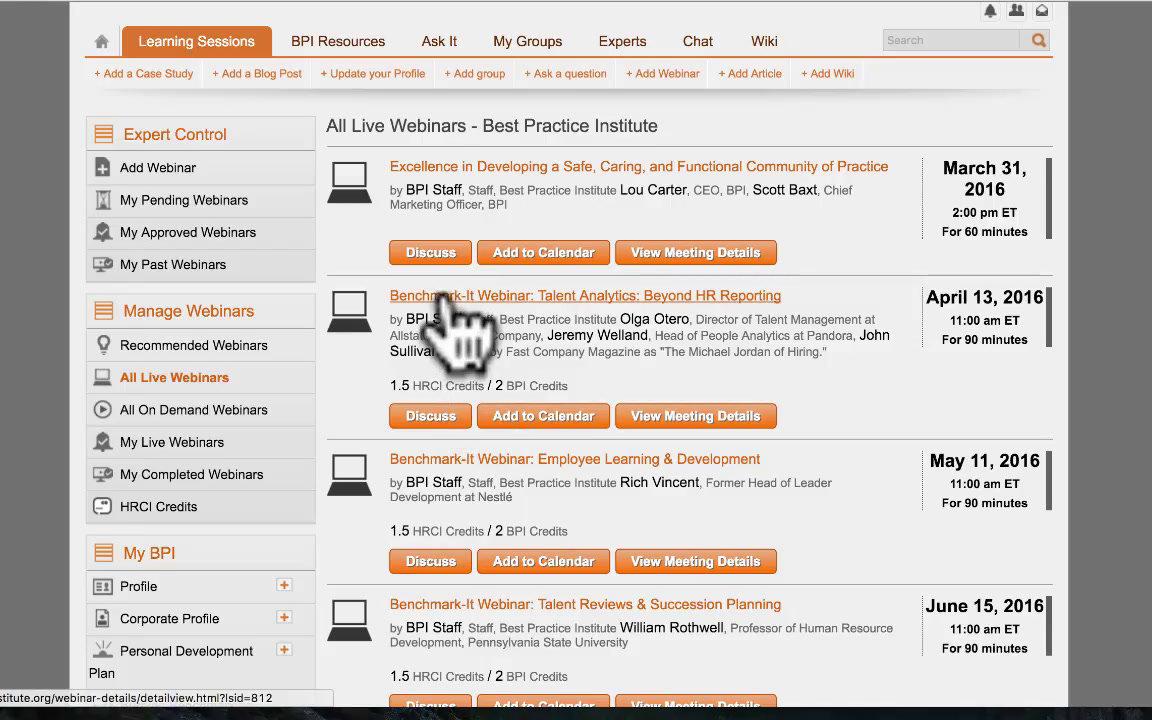Click the Add a Case Study link
The image size is (1152, 720).
[x=143, y=73]
